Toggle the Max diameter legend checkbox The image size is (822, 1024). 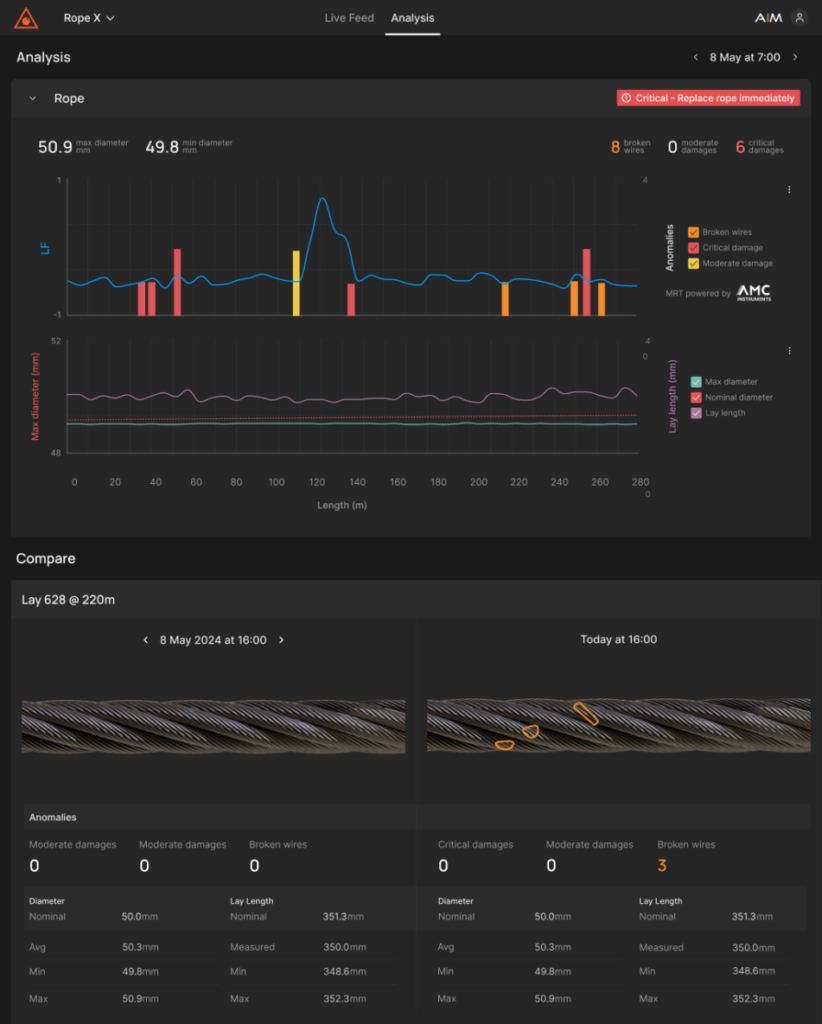point(696,382)
